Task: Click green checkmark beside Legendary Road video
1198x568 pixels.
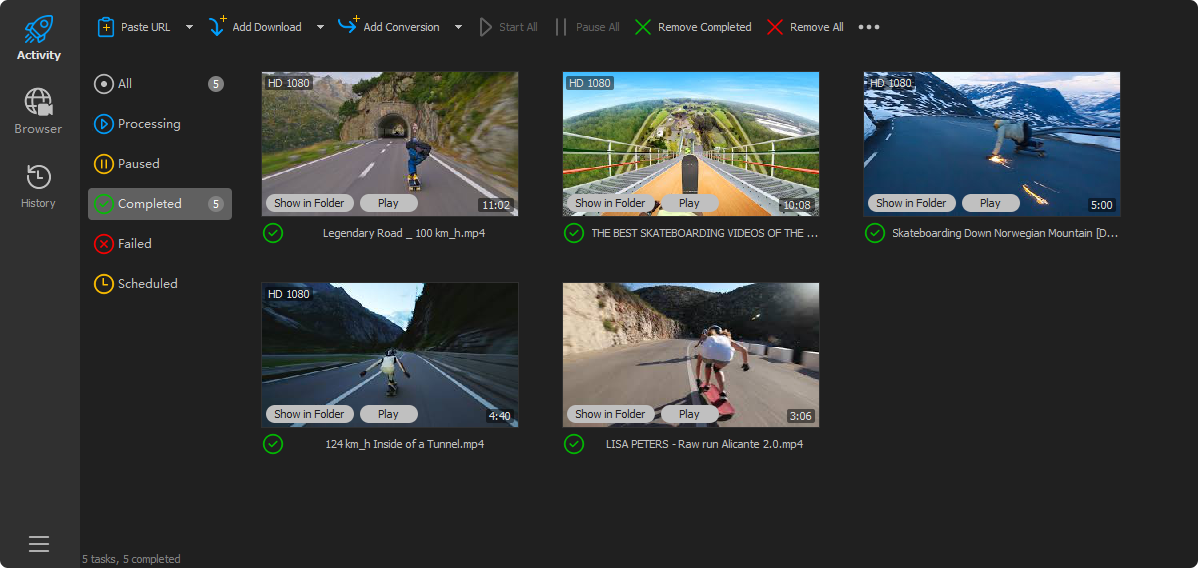Action: click(x=273, y=233)
